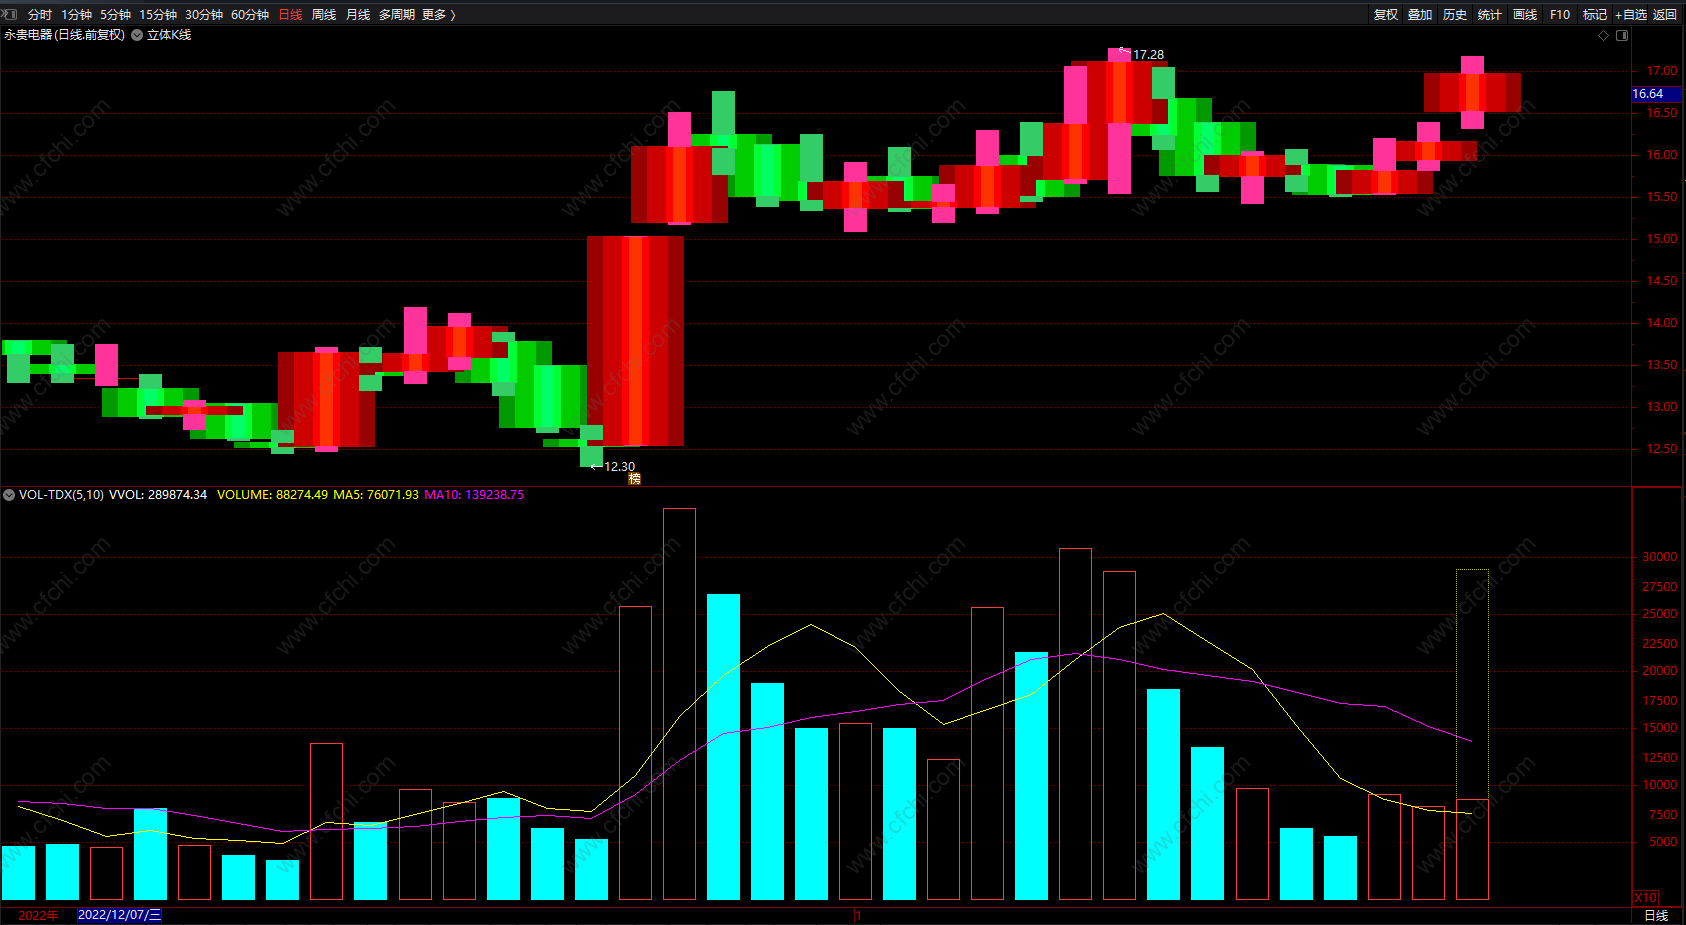Click the VOLUME: 88274.49 value
Screen dimensions: 1686x925
click(272, 495)
